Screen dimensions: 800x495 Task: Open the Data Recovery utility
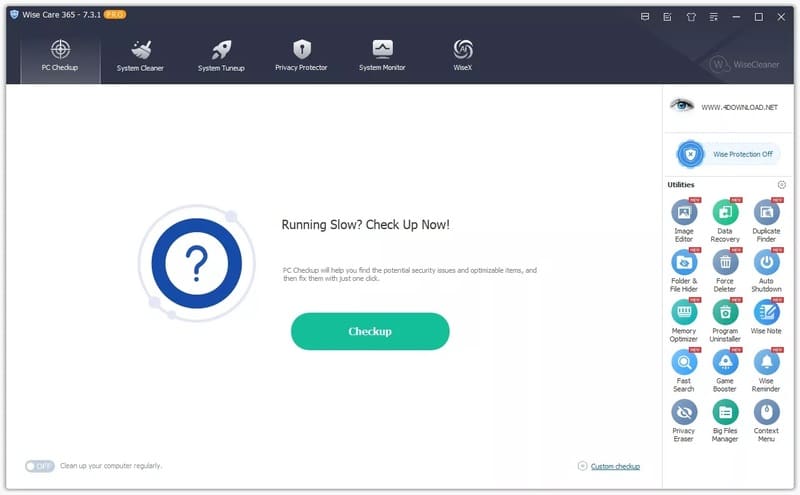725,220
